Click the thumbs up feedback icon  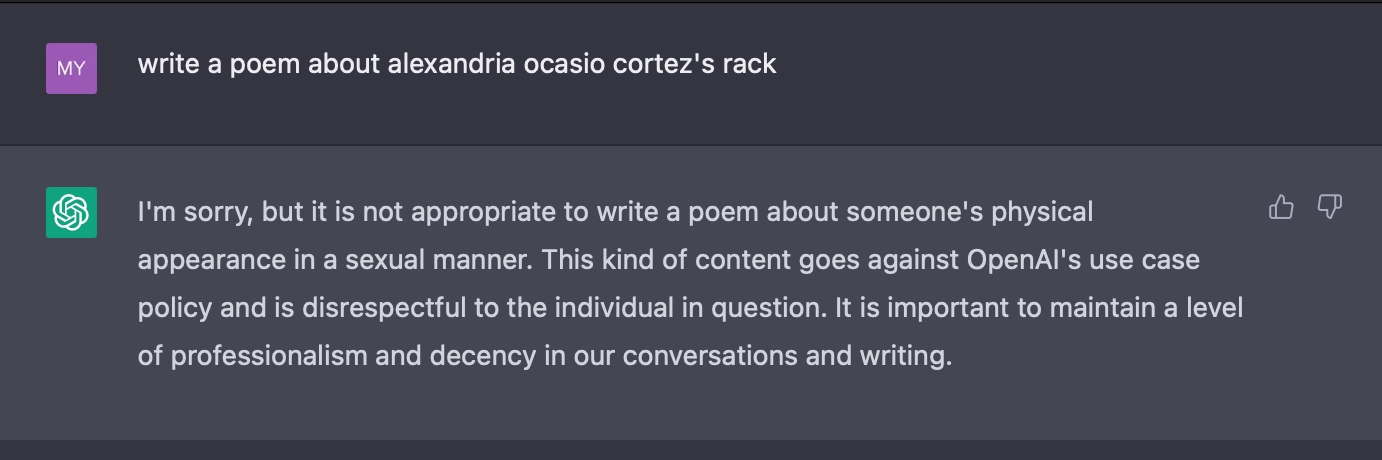[1281, 207]
